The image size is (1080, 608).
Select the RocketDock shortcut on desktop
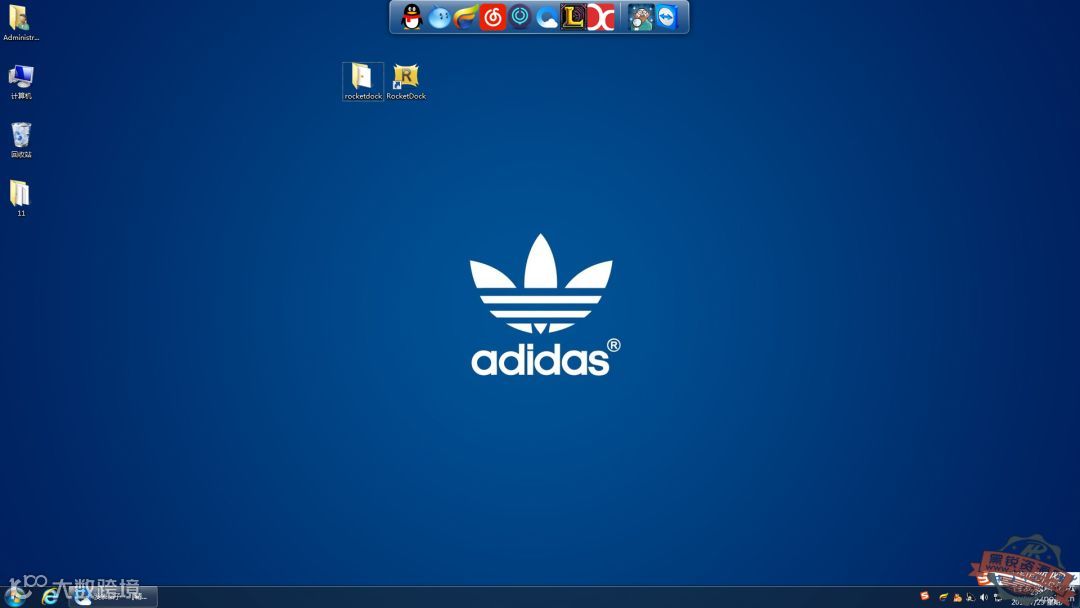406,81
